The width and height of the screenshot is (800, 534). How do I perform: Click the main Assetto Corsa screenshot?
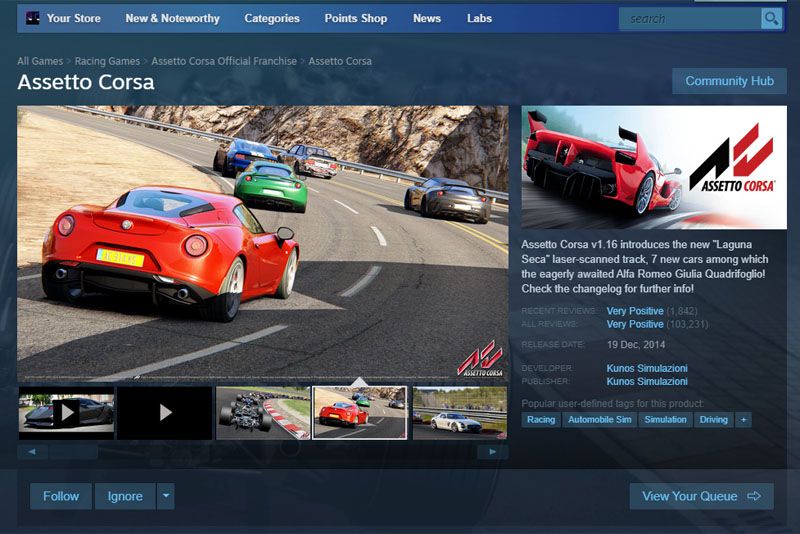pyautogui.click(x=263, y=243)
